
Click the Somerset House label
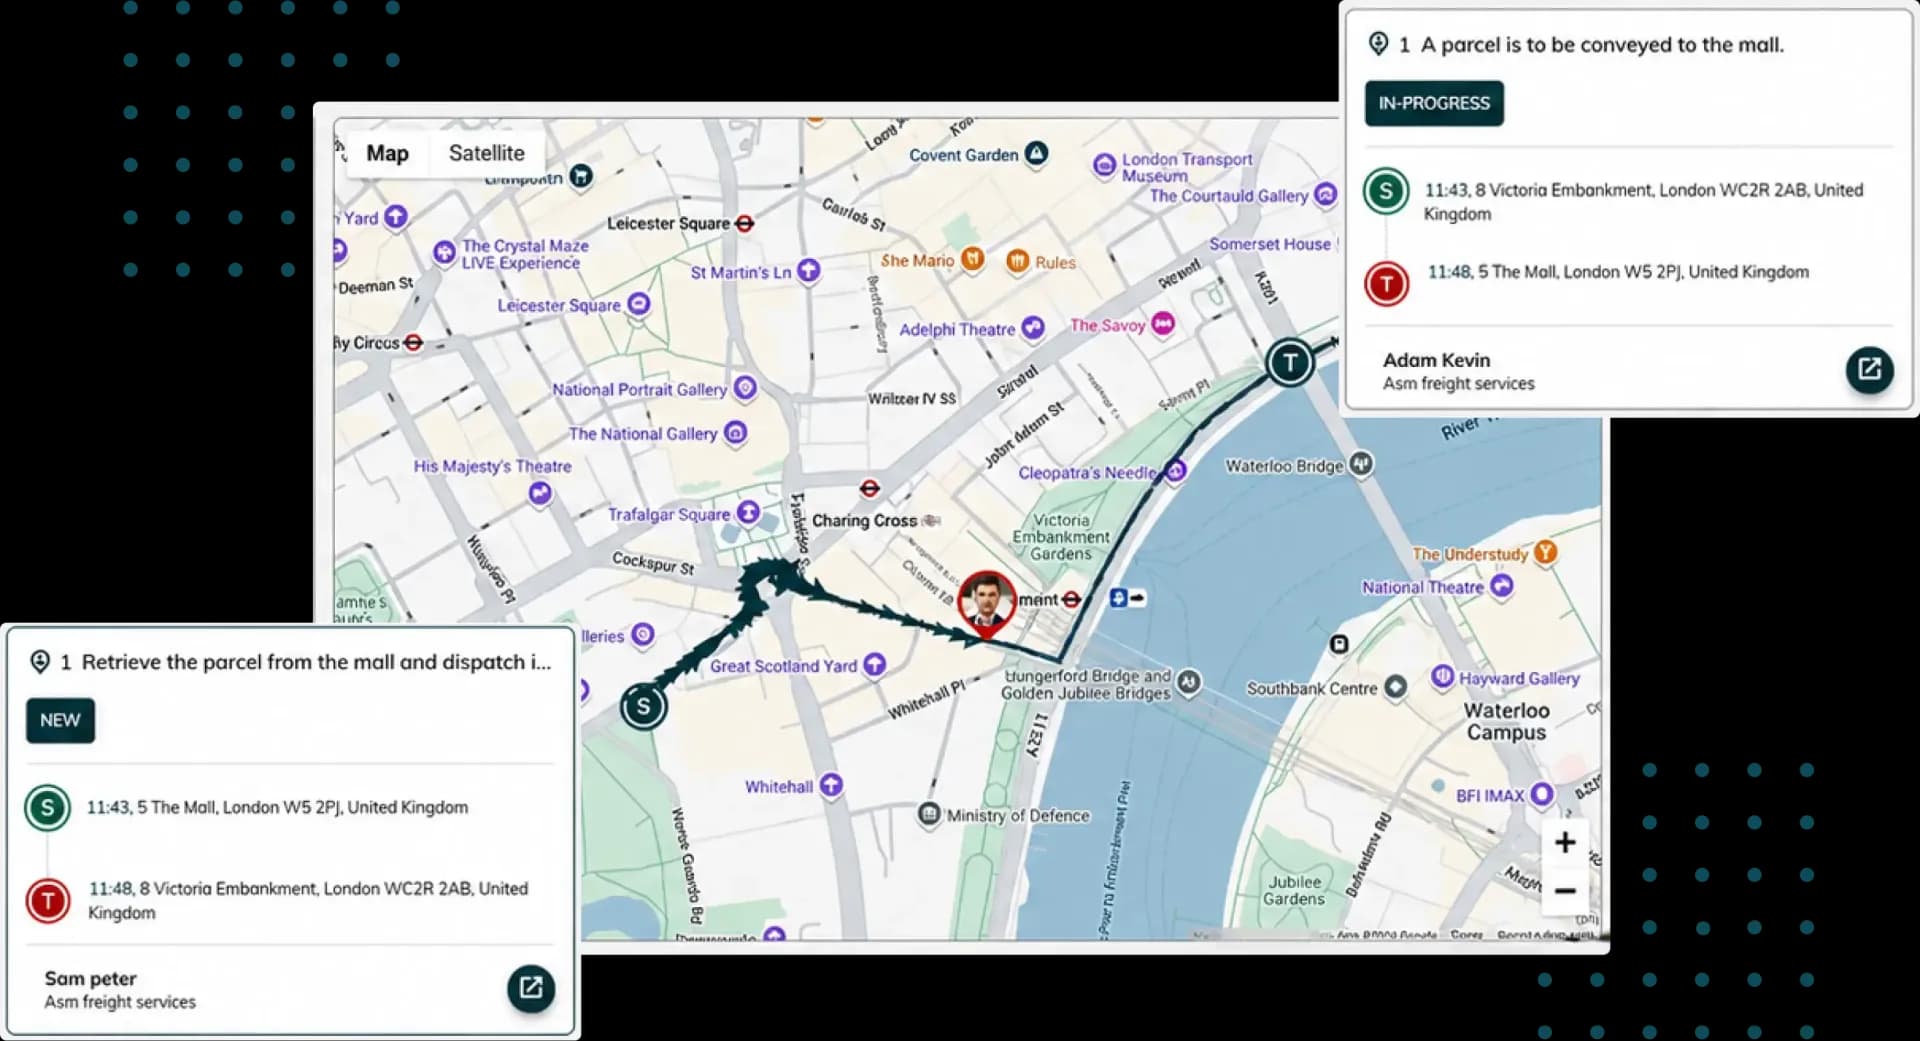pos(1270,244)
